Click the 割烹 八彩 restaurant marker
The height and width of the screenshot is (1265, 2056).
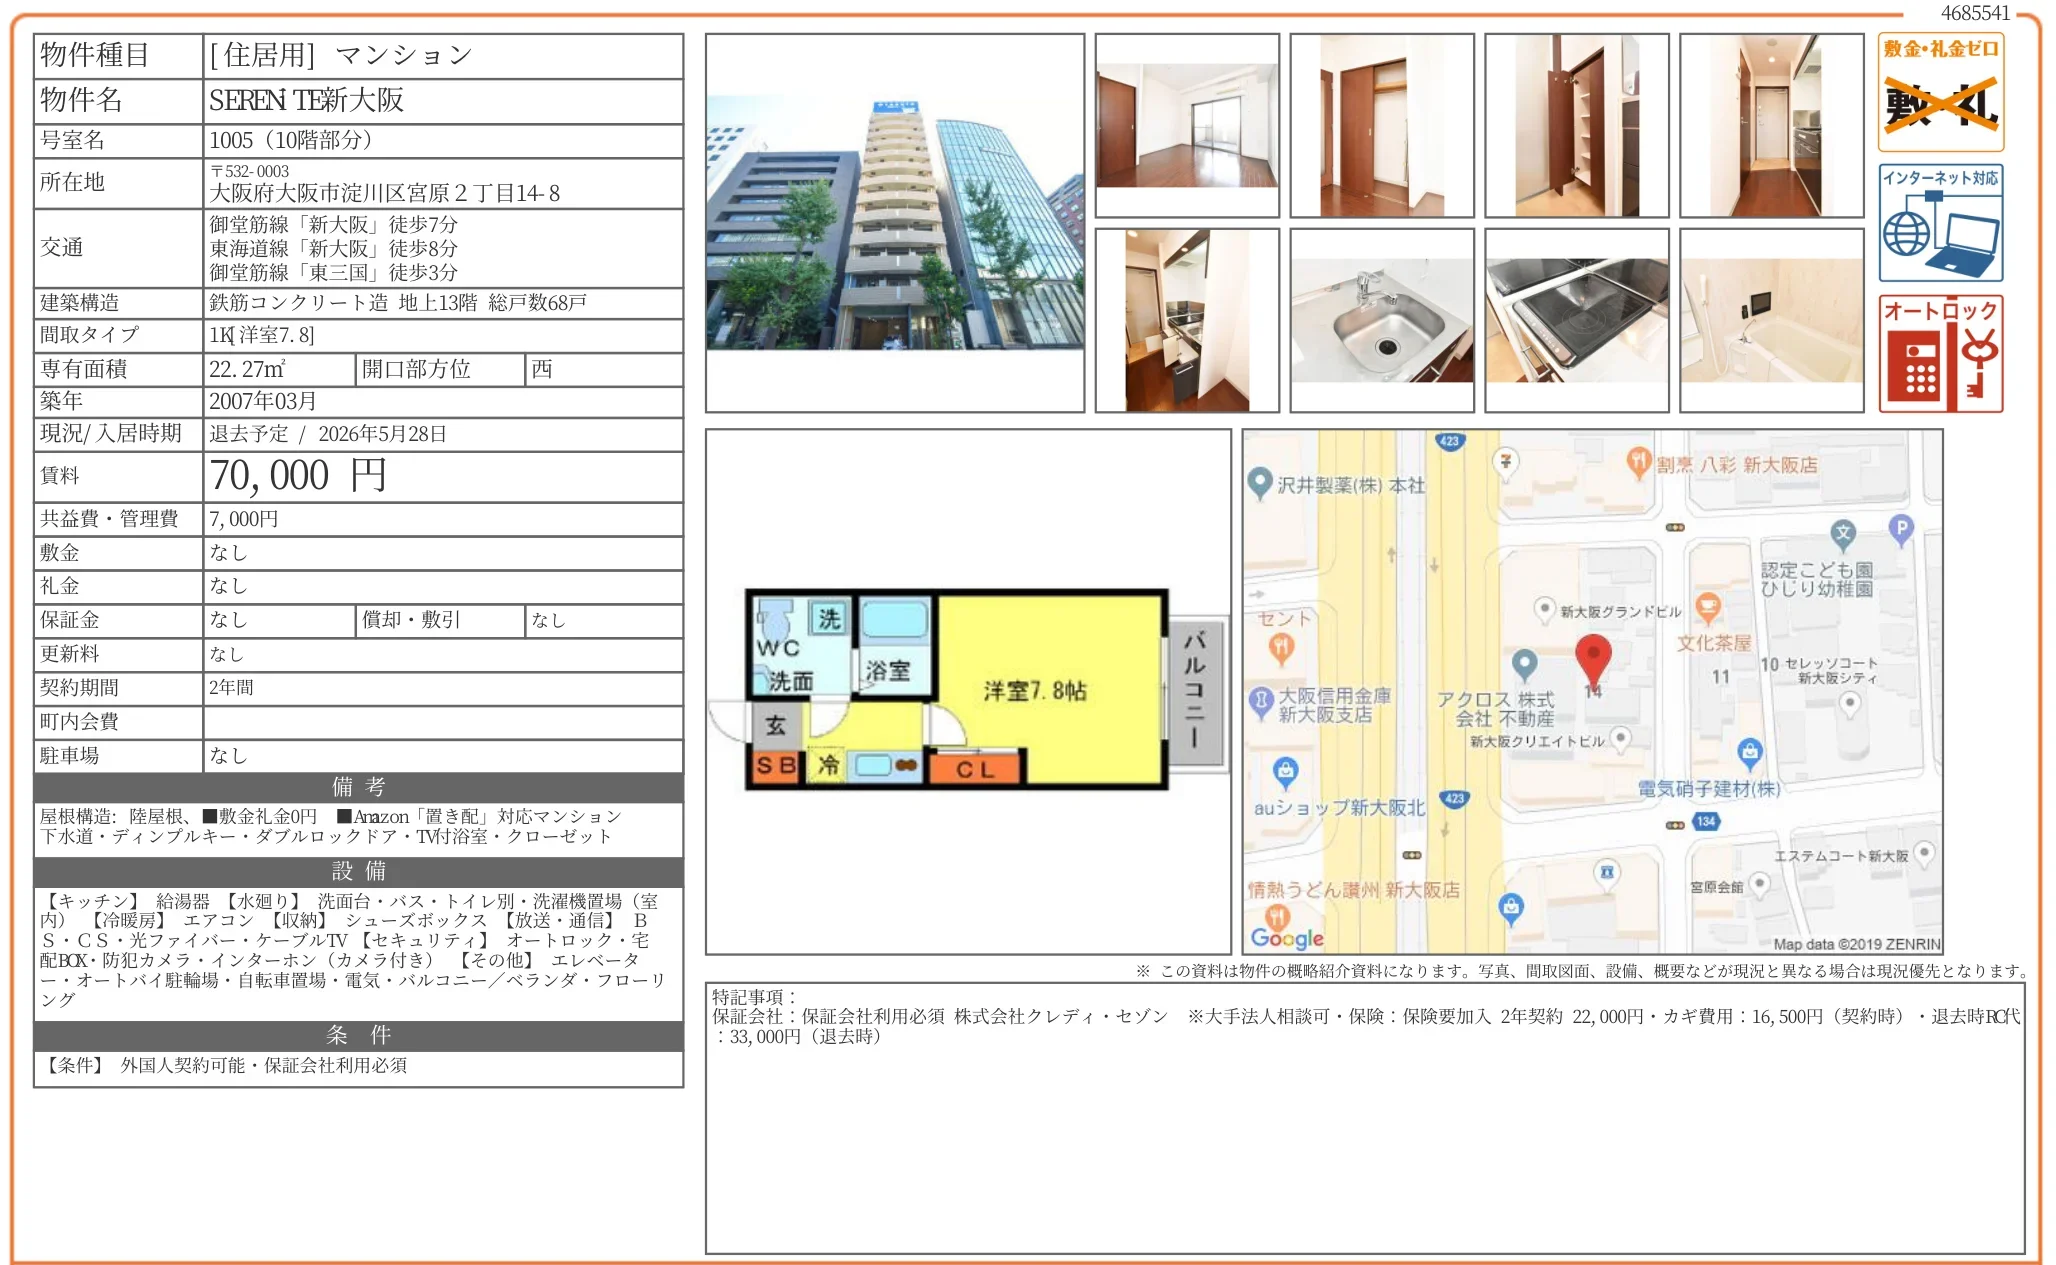pyautogui.click(x=1638, y=461)
